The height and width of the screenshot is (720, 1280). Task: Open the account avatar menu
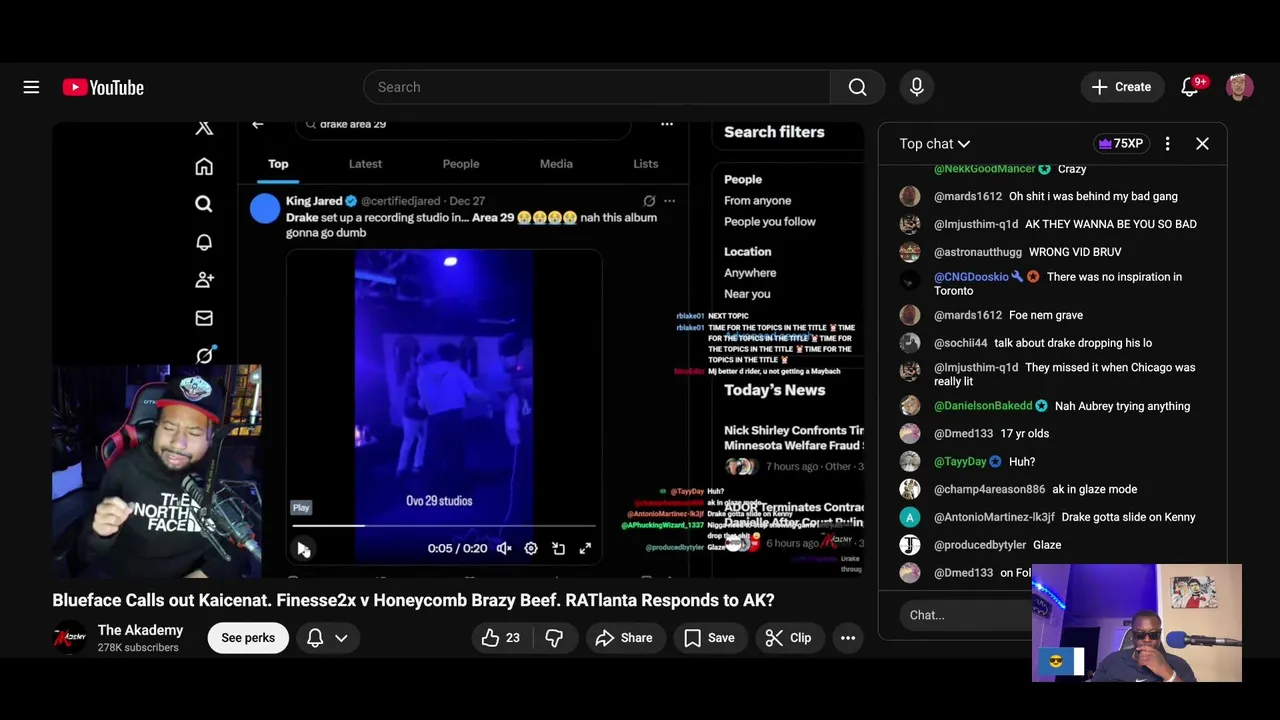coord(1240,87)
